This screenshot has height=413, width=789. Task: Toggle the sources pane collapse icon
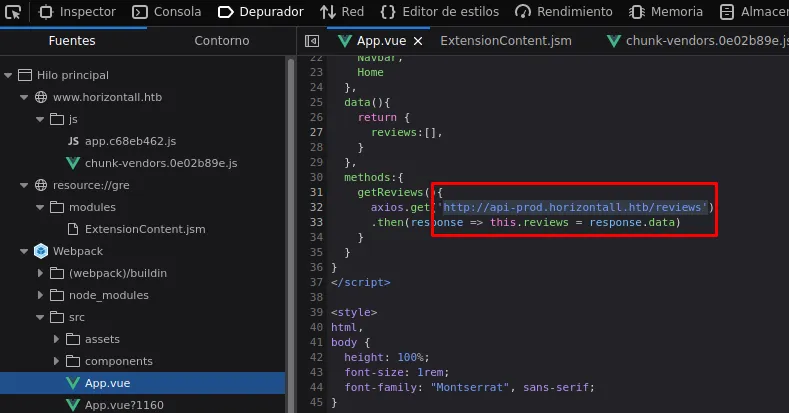coord(312,41)
